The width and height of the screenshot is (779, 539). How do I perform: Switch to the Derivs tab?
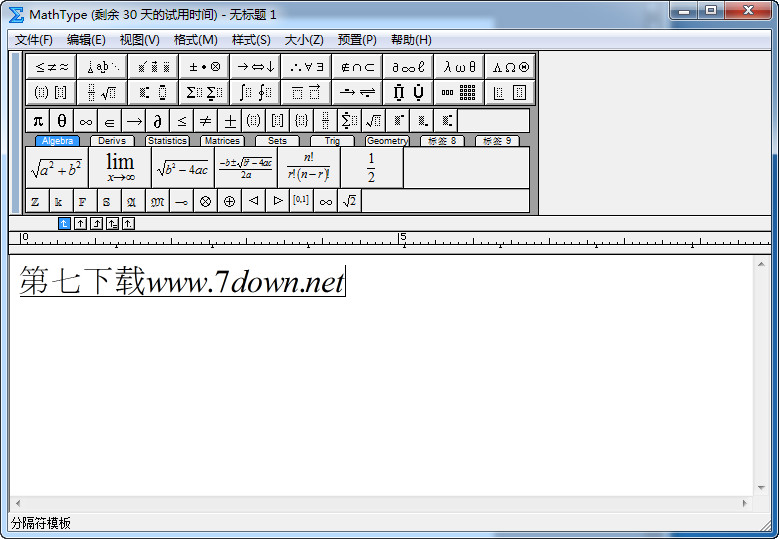pyautogui.click(x=112, y=141)
